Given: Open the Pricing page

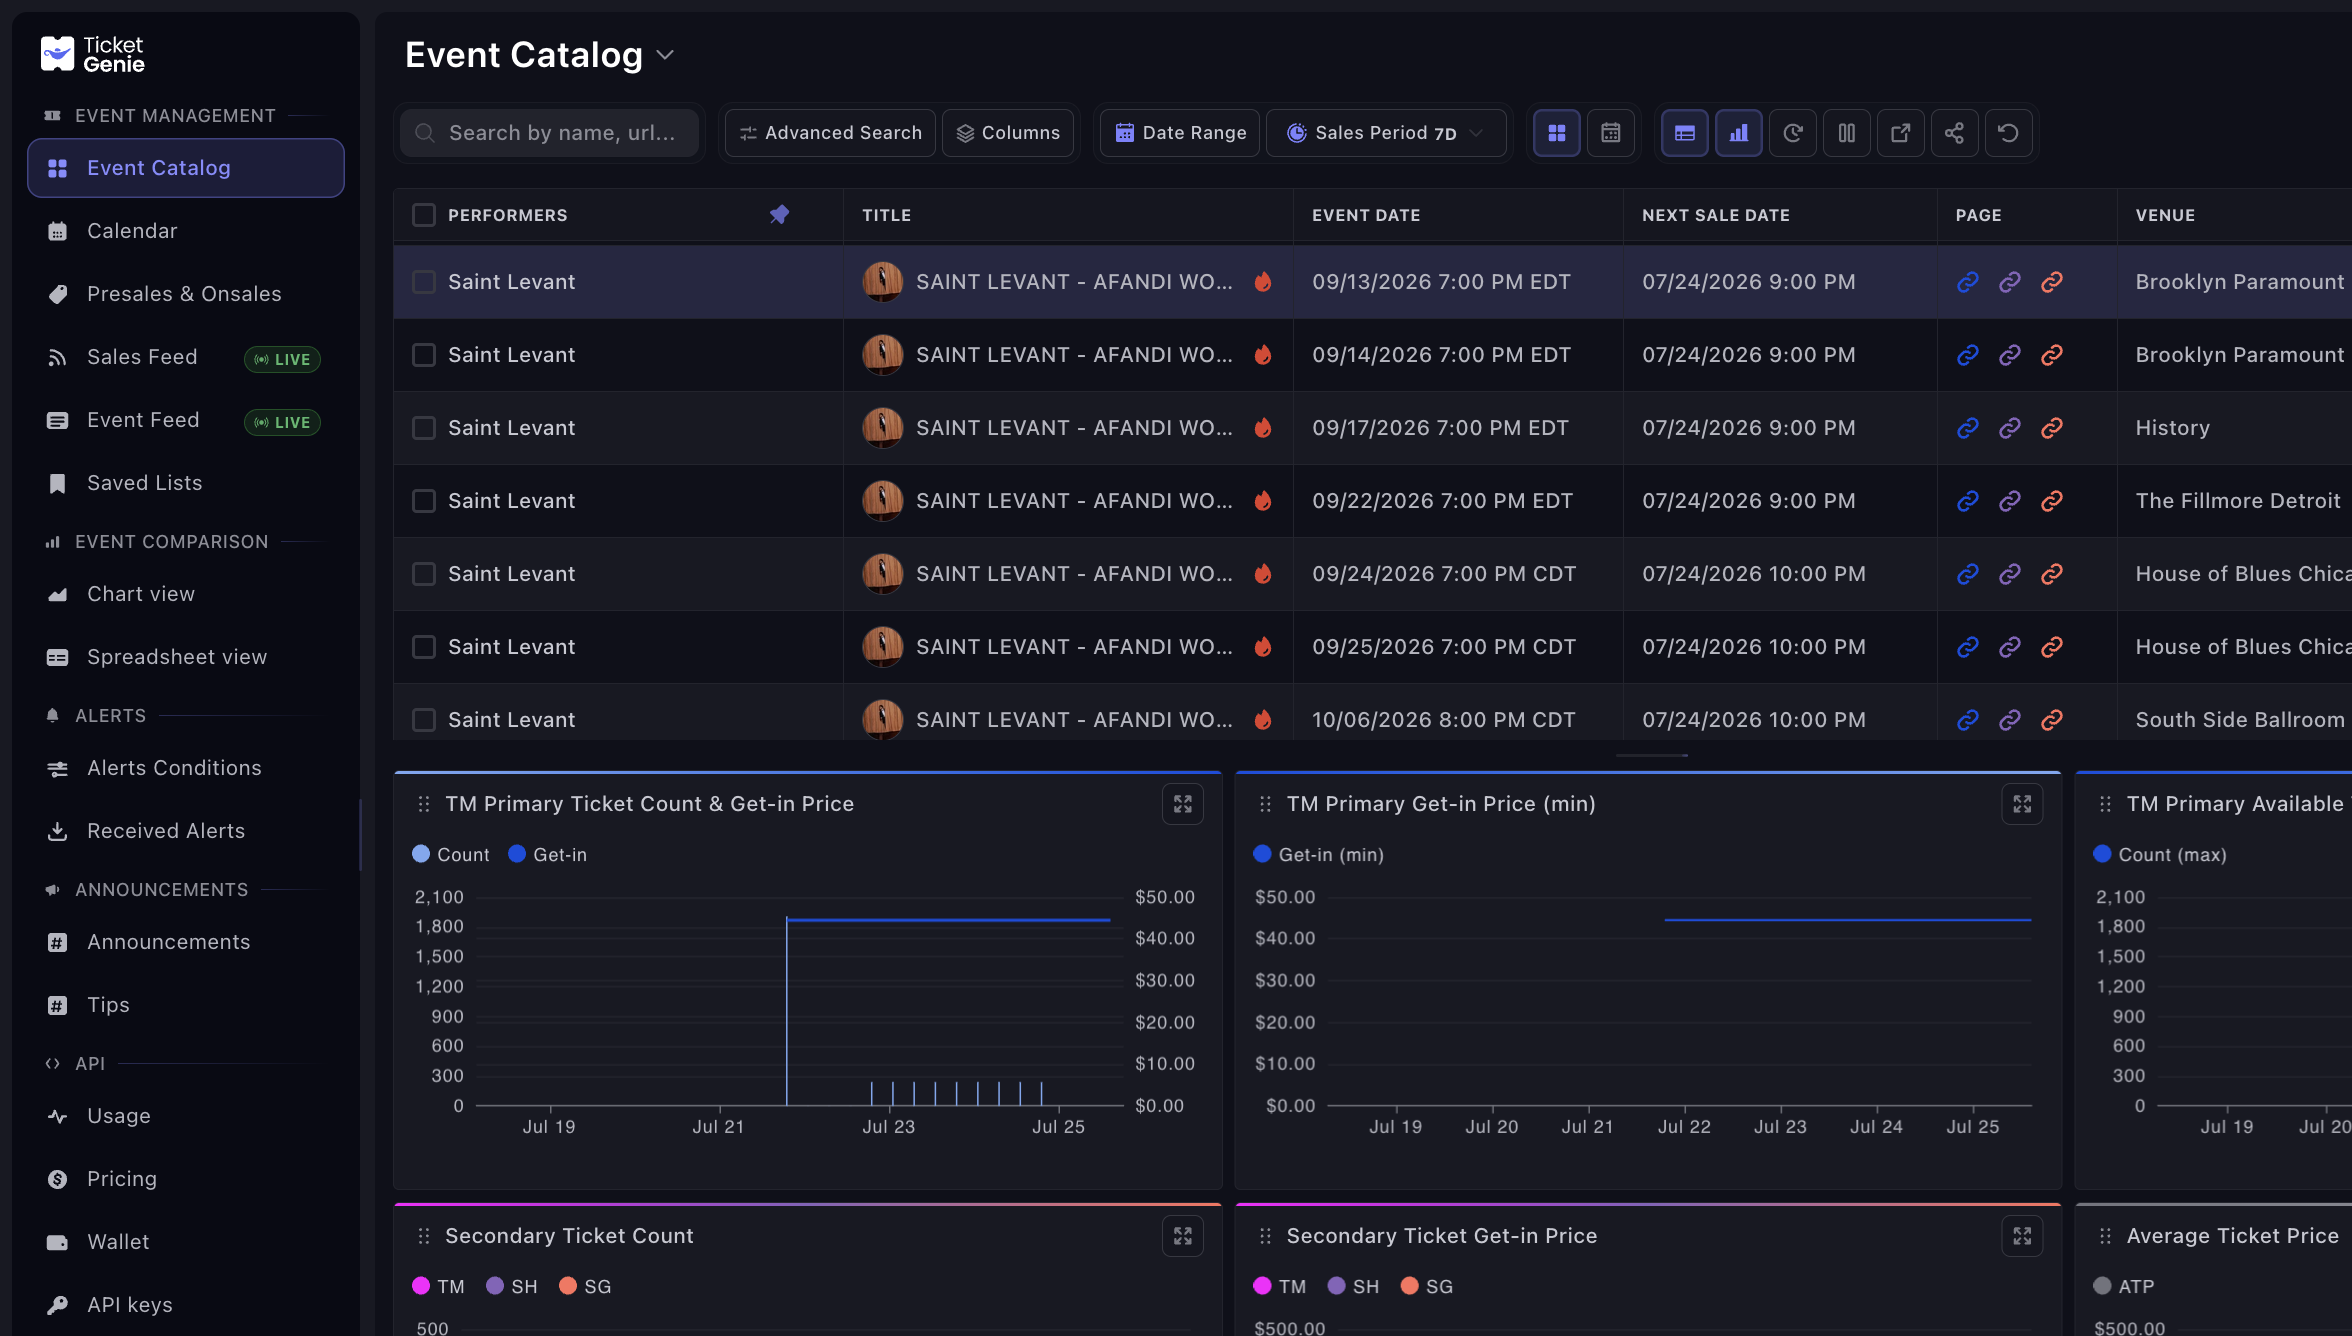Looking at the screenshot, I should click(186, 1179).
